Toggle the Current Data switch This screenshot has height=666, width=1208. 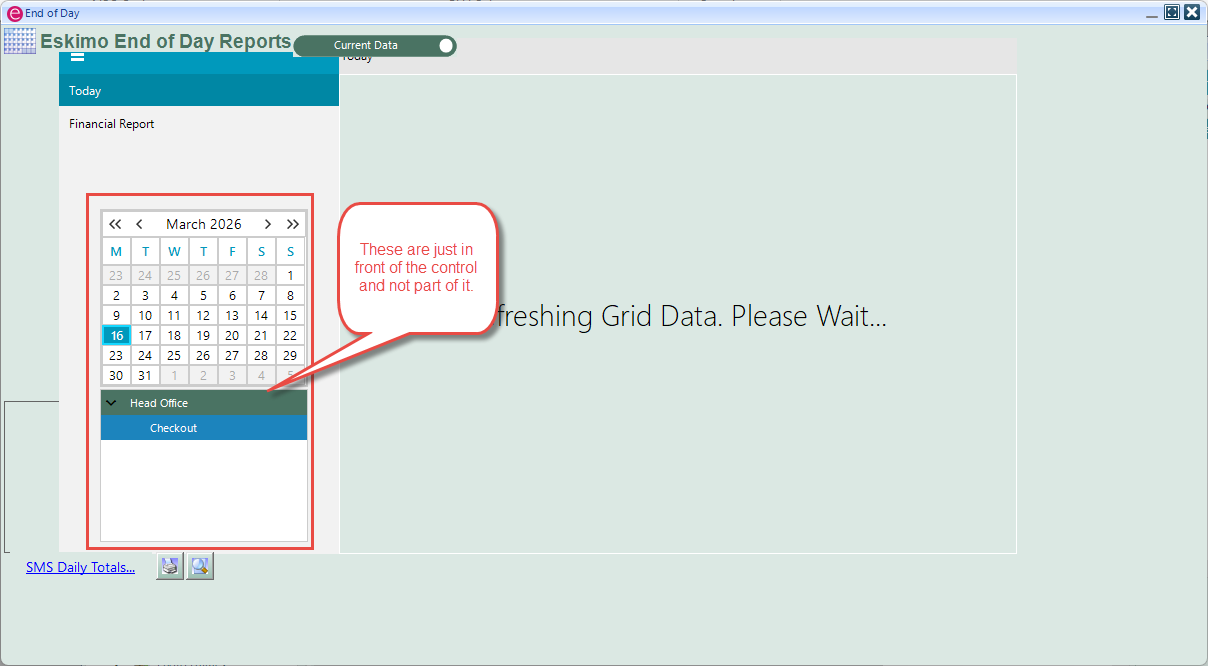coord(375,45)
